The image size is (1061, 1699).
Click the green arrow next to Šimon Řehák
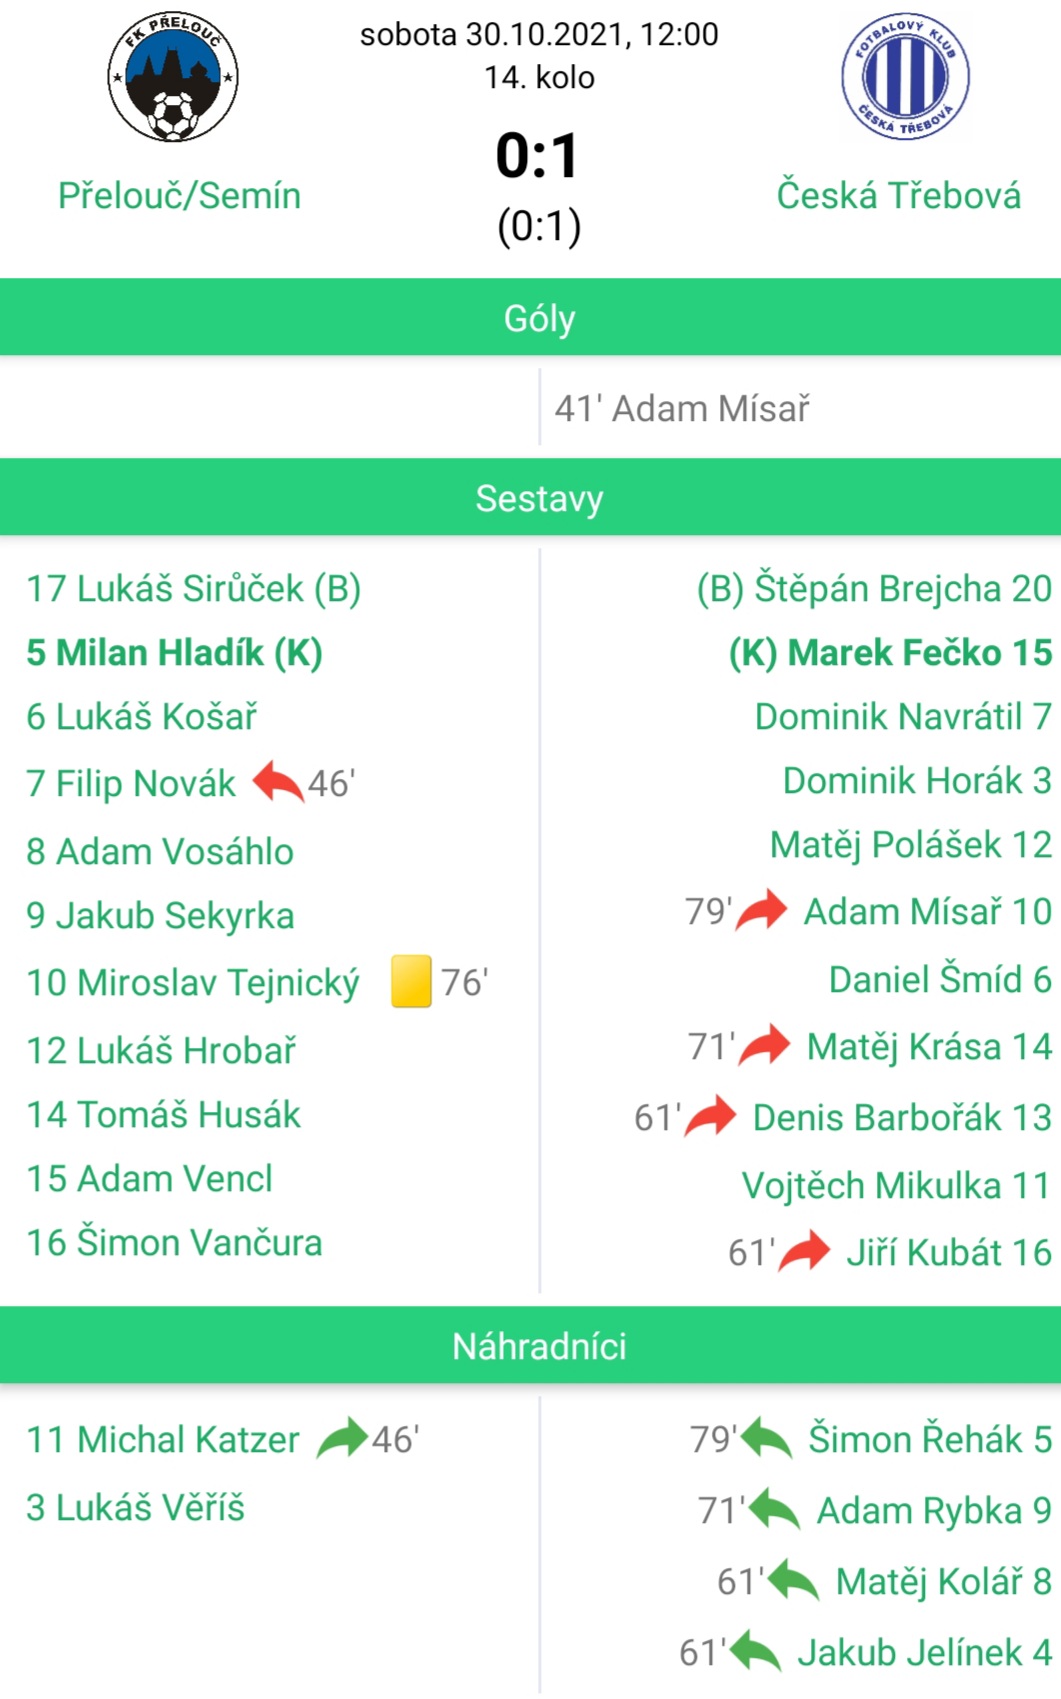point(767,1438)
